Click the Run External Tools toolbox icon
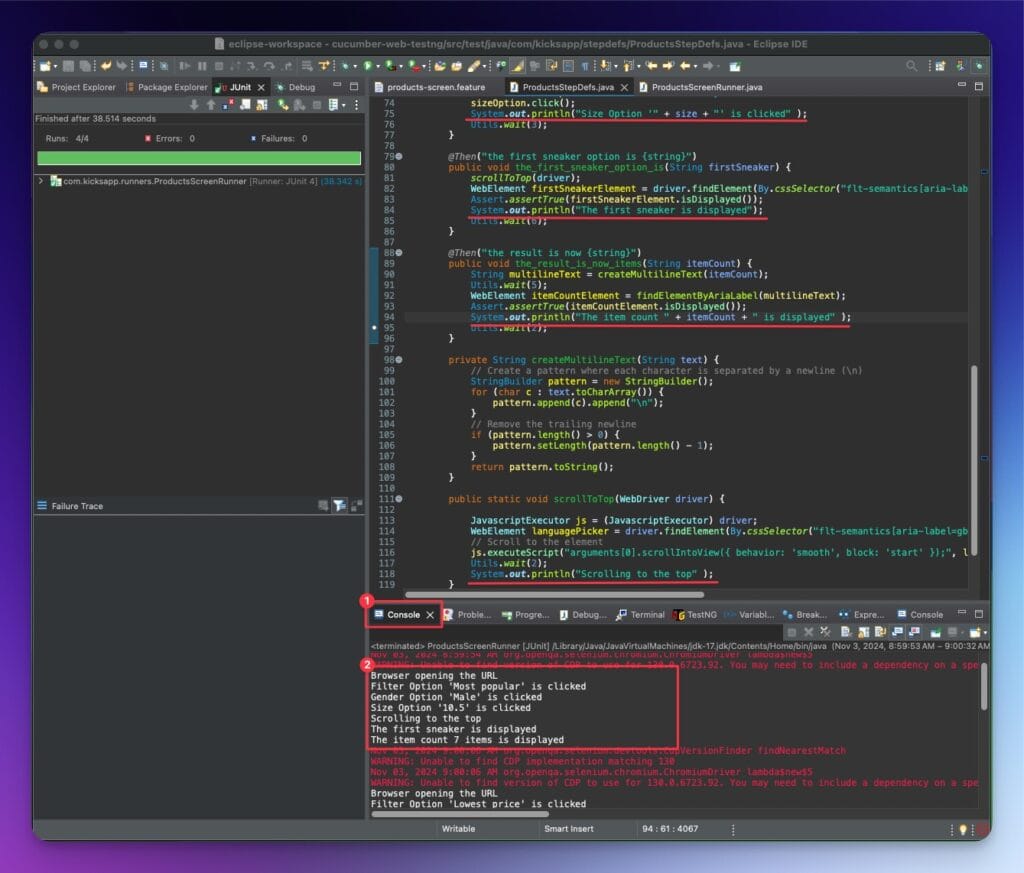 point(414,66)
